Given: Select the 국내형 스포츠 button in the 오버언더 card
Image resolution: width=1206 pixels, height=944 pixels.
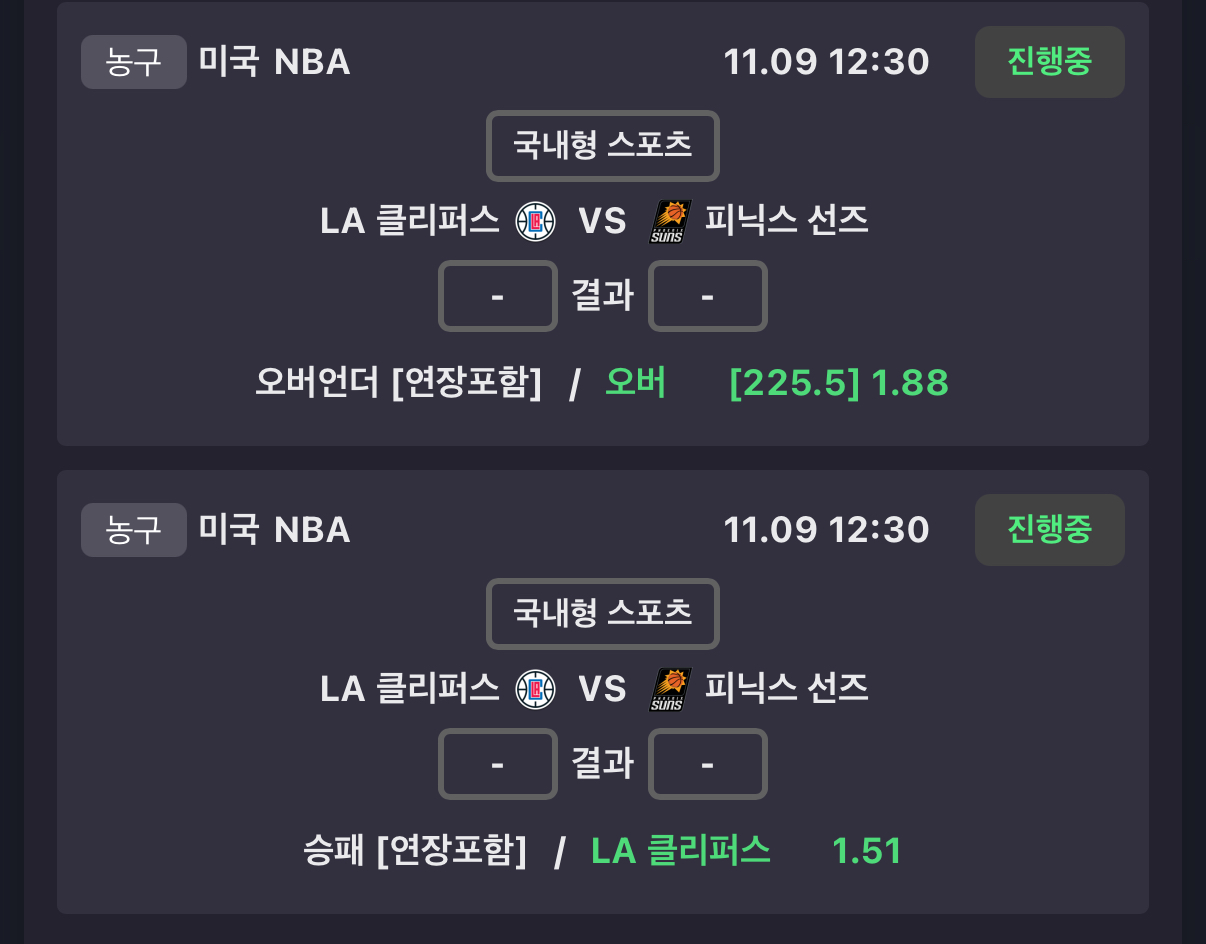Looking at the screenshot, I should click(x=603, y=146).
